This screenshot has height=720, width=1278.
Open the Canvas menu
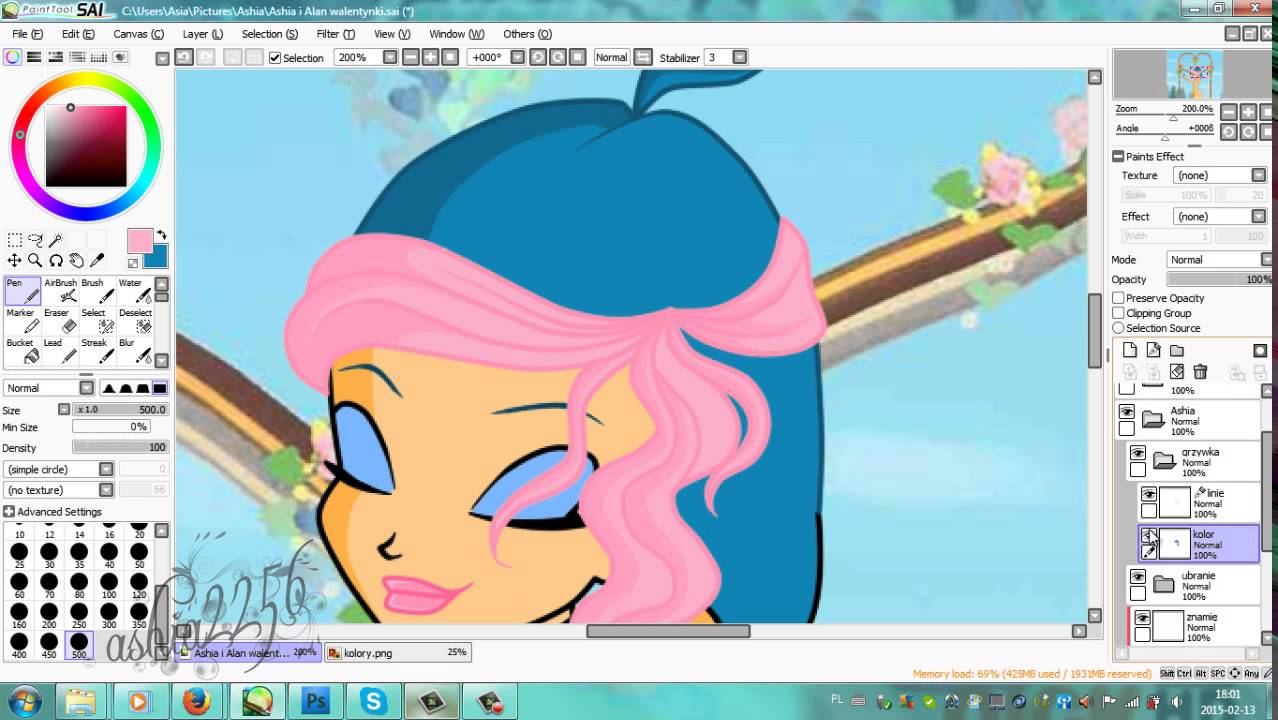tap(138, 34)
